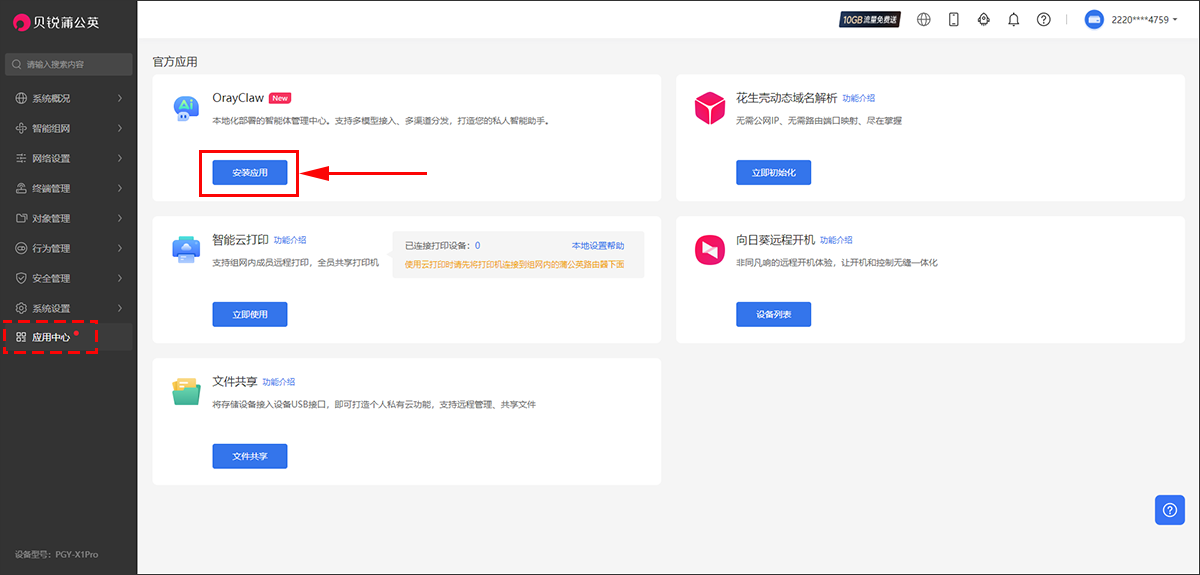This screenshot has height=575, width=1200.
Task: Click the rocket icon in top bar
Action: coord(984,19)
